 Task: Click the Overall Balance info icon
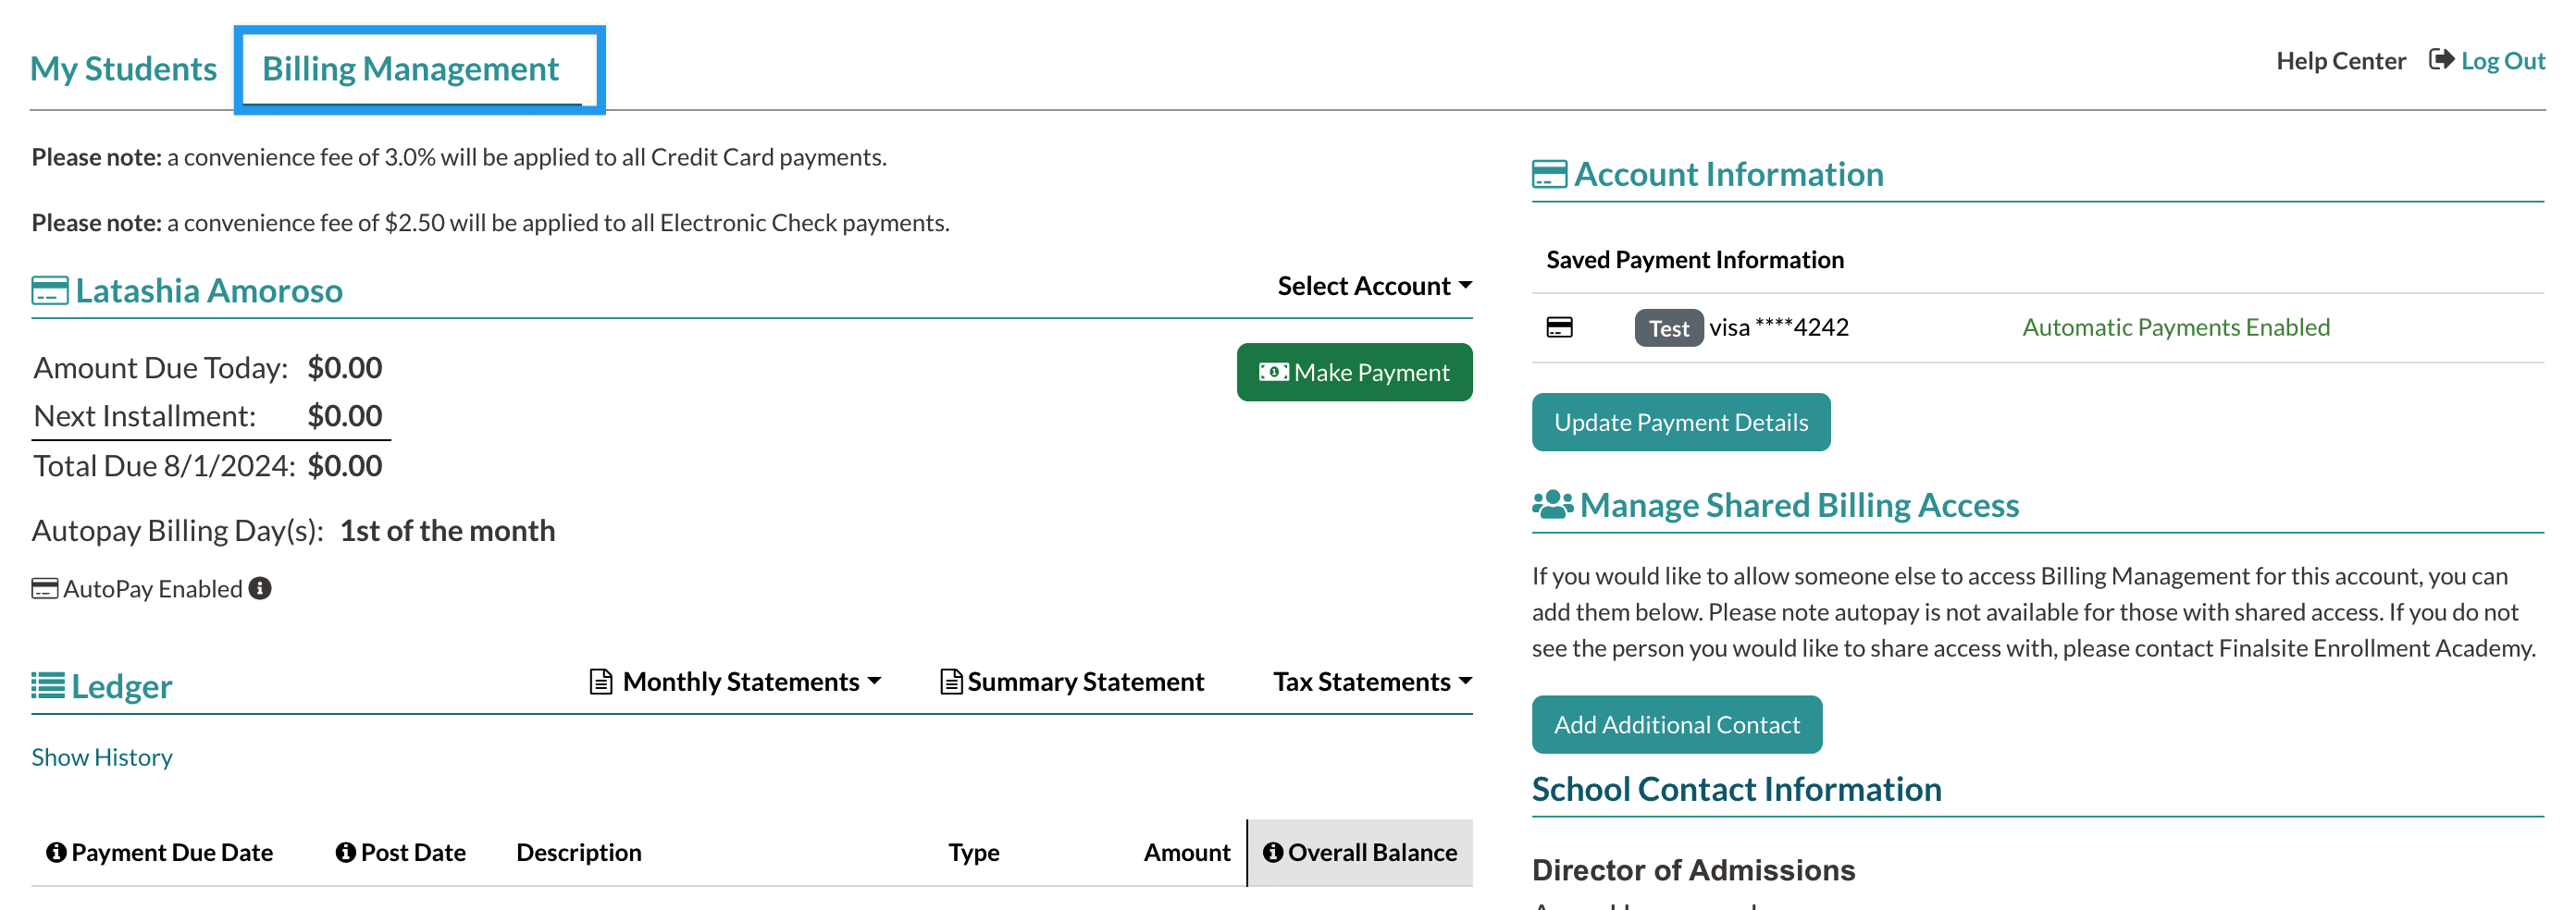(x=1272, y=852)
